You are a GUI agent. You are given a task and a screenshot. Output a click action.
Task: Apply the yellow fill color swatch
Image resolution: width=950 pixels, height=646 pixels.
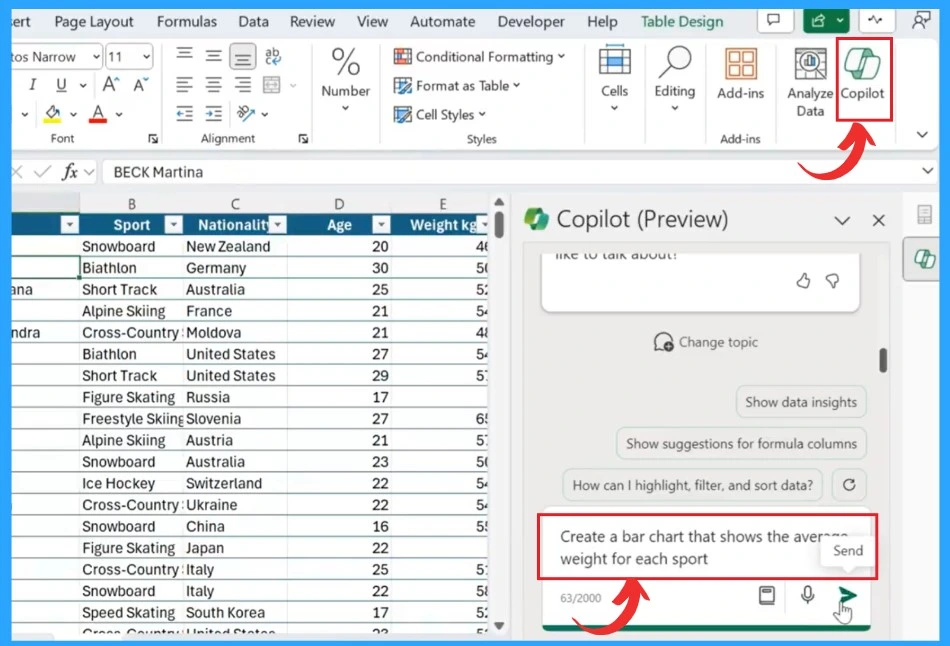pyautogui.click(x=53, y=114)
